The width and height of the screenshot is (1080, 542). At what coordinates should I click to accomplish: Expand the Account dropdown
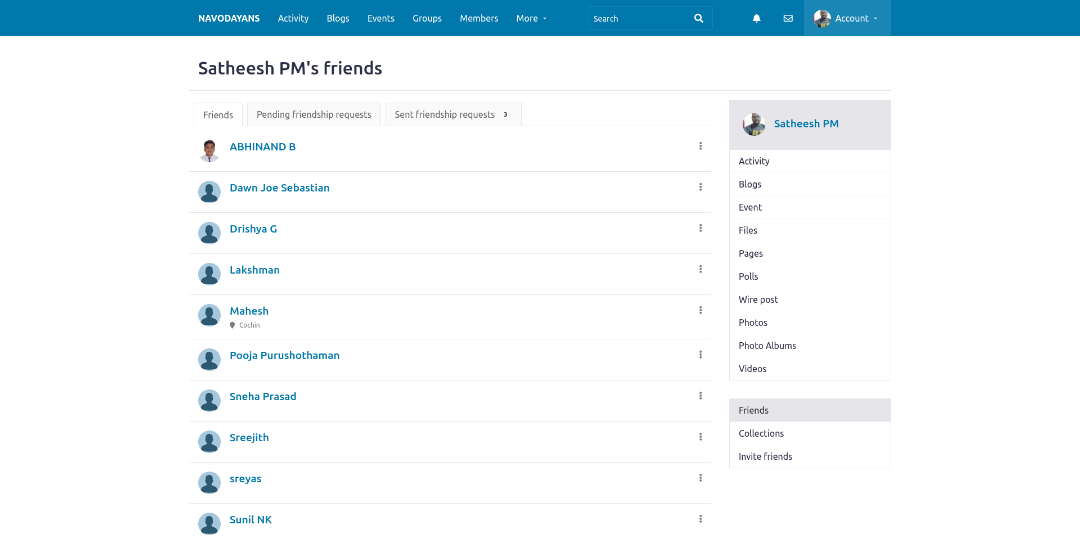pyautogui.click(x=847, y=18)
